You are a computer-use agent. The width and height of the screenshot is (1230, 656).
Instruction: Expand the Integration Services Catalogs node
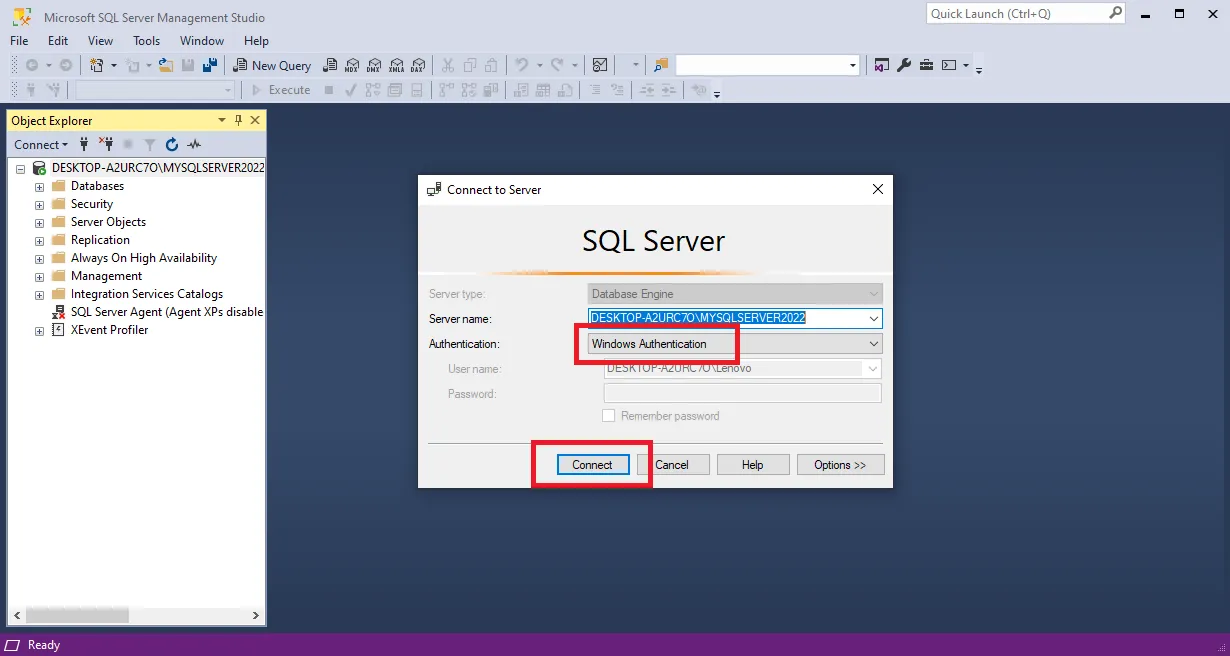[39, 295]
